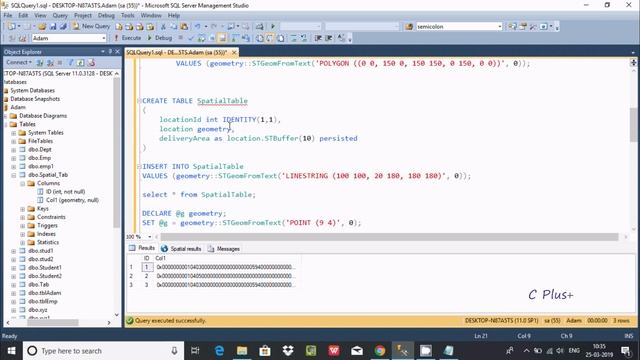Image resolution: width=640 pixels, height=360 pixels.
Task: Click the Object Explorer refresh icon
Action: coord(80,62)
